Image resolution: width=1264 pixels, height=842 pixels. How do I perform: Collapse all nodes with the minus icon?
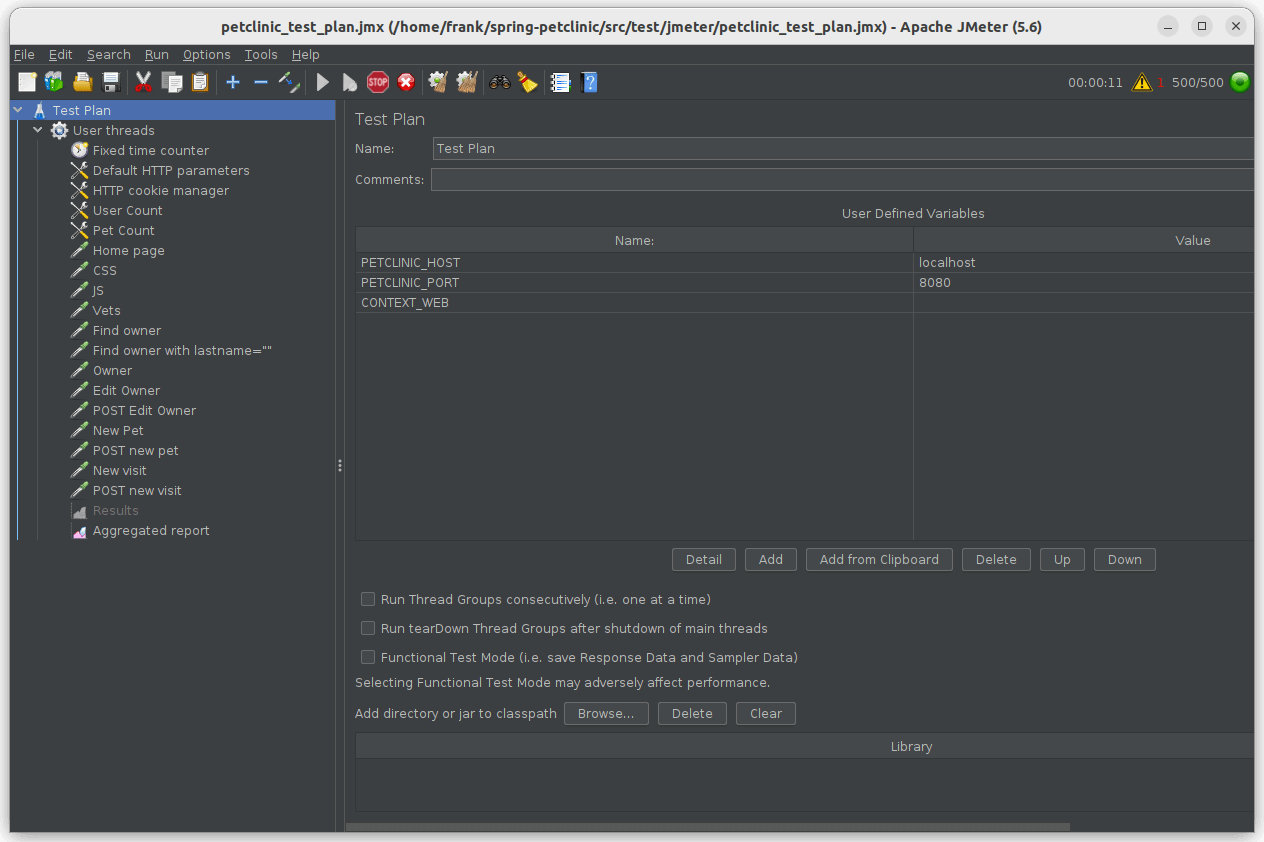261,82
